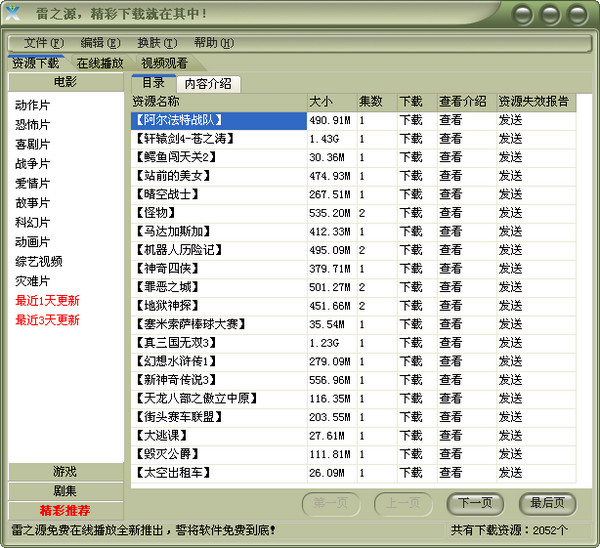
Task: Click 发送 report for 机器人历险记
Action: click(510, 250)
